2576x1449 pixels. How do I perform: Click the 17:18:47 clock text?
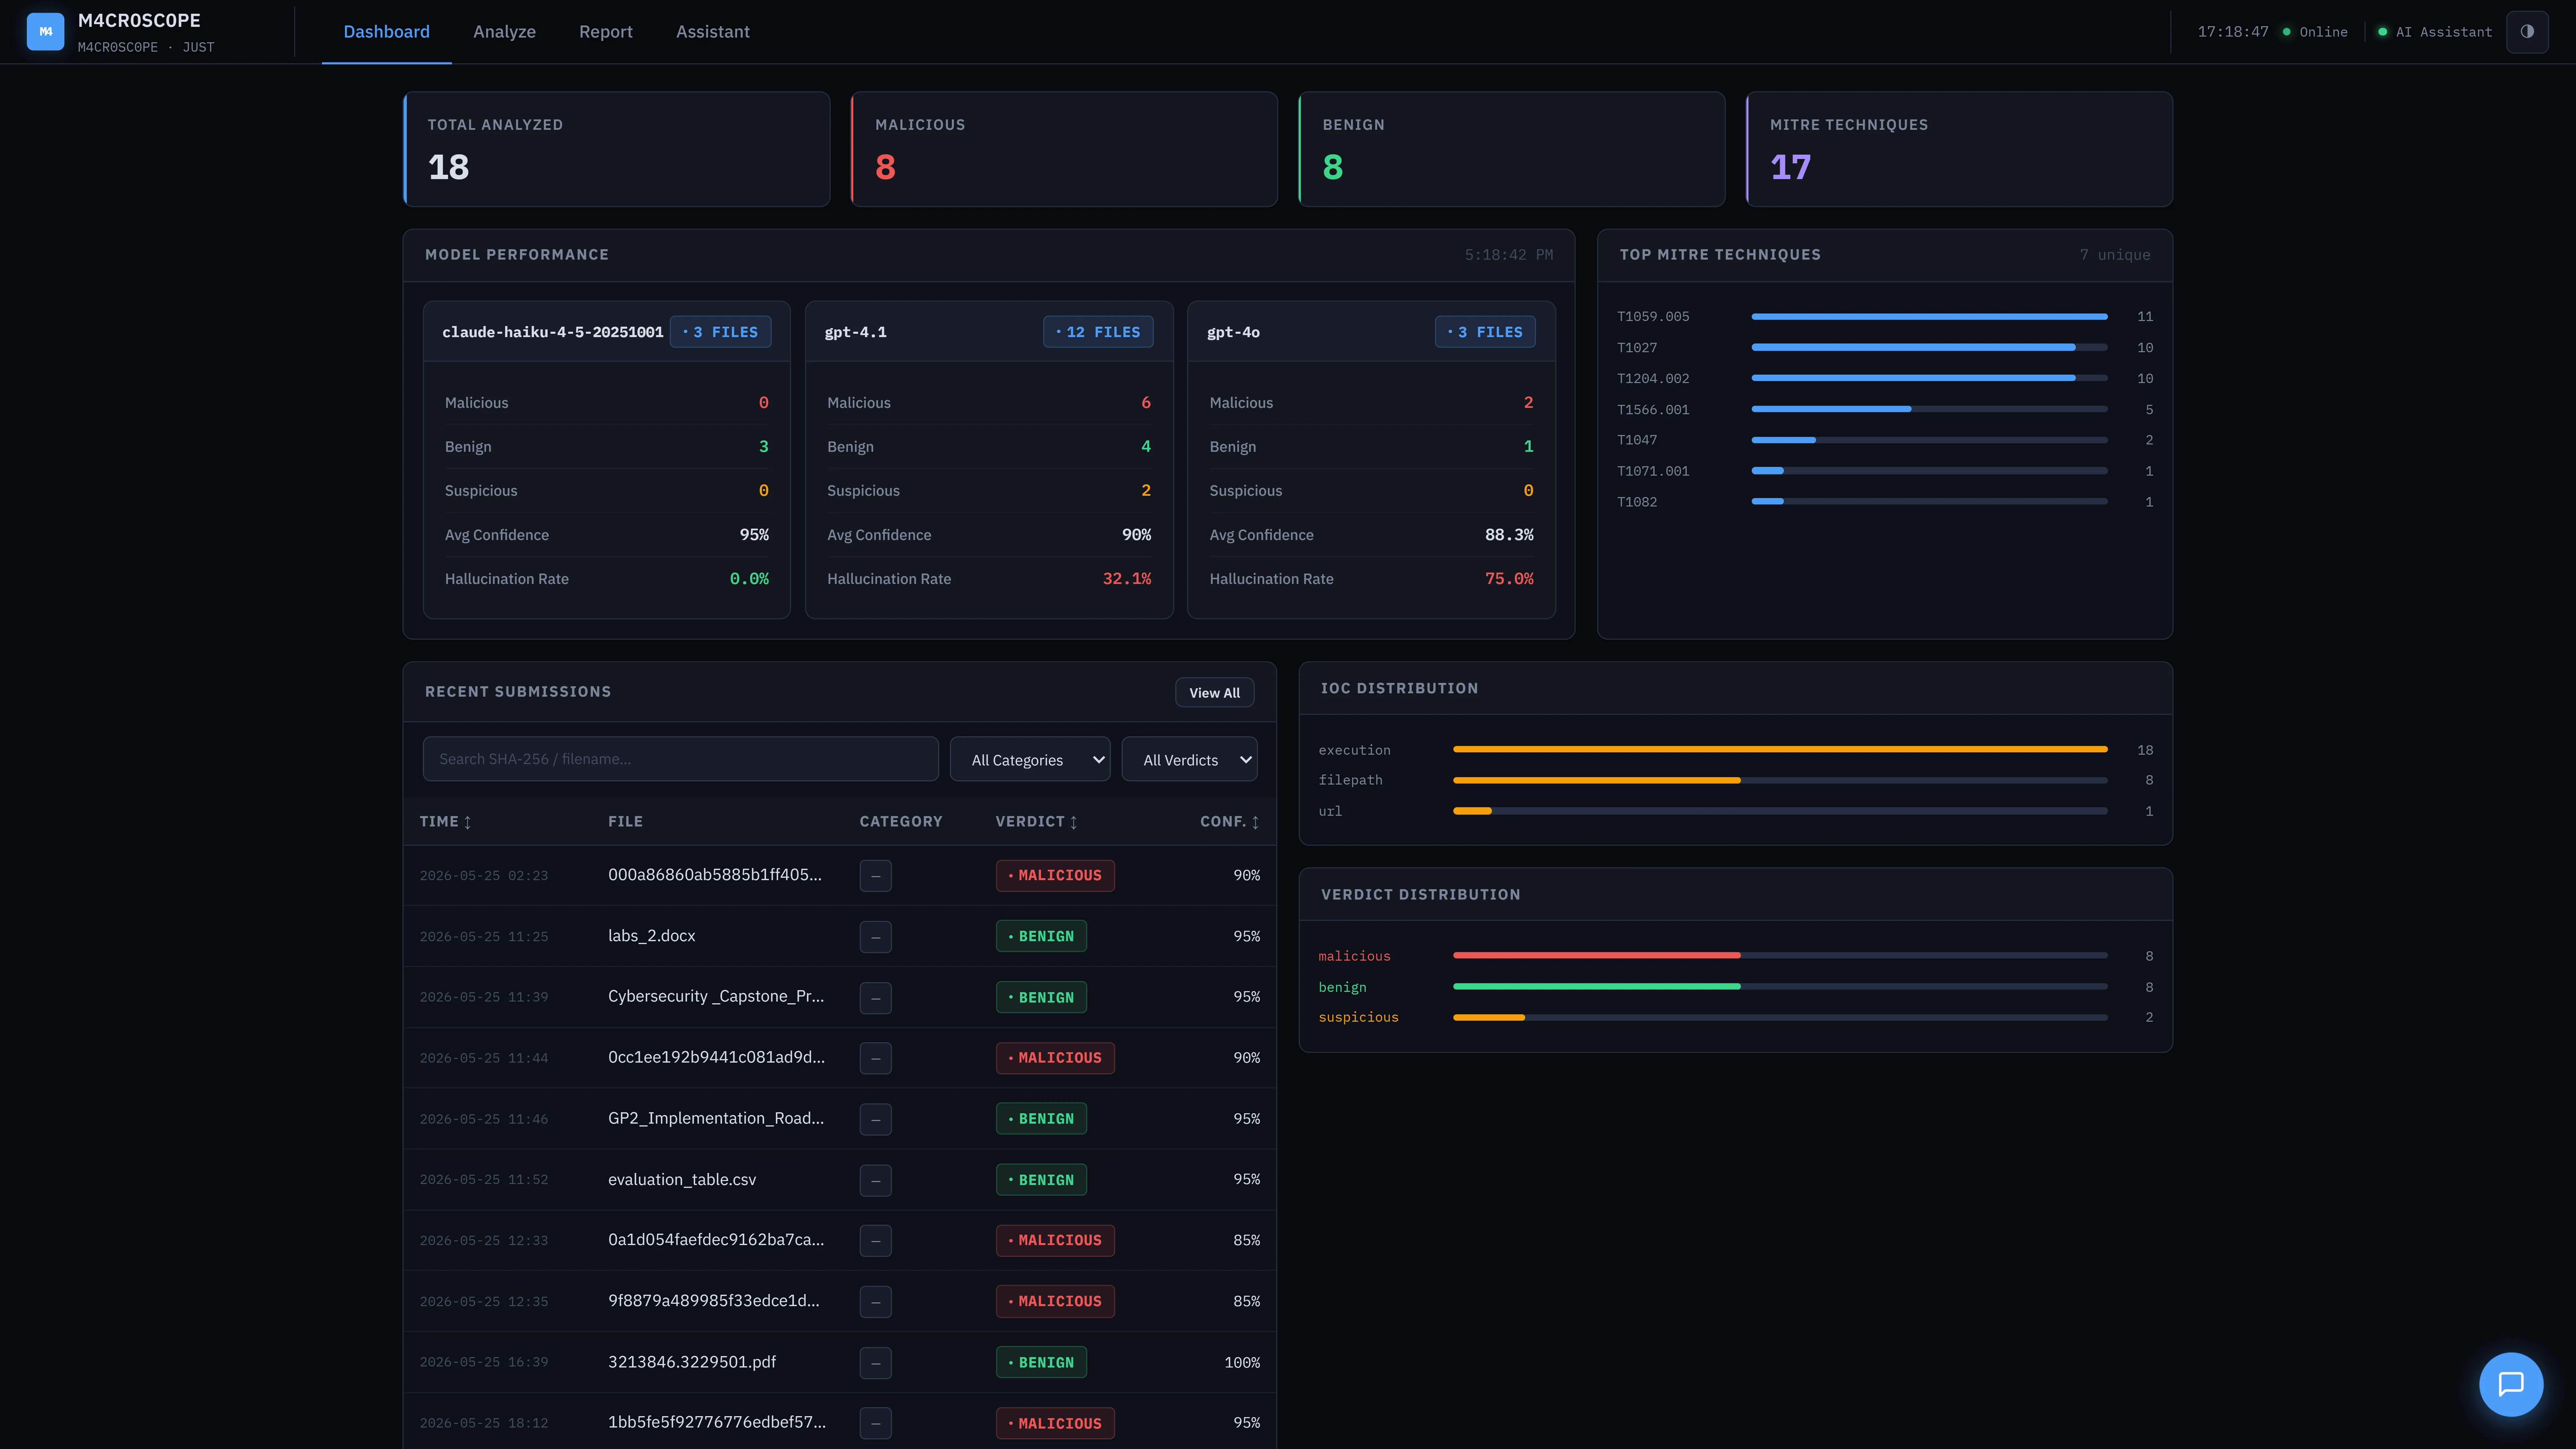tap(2233, 32)
